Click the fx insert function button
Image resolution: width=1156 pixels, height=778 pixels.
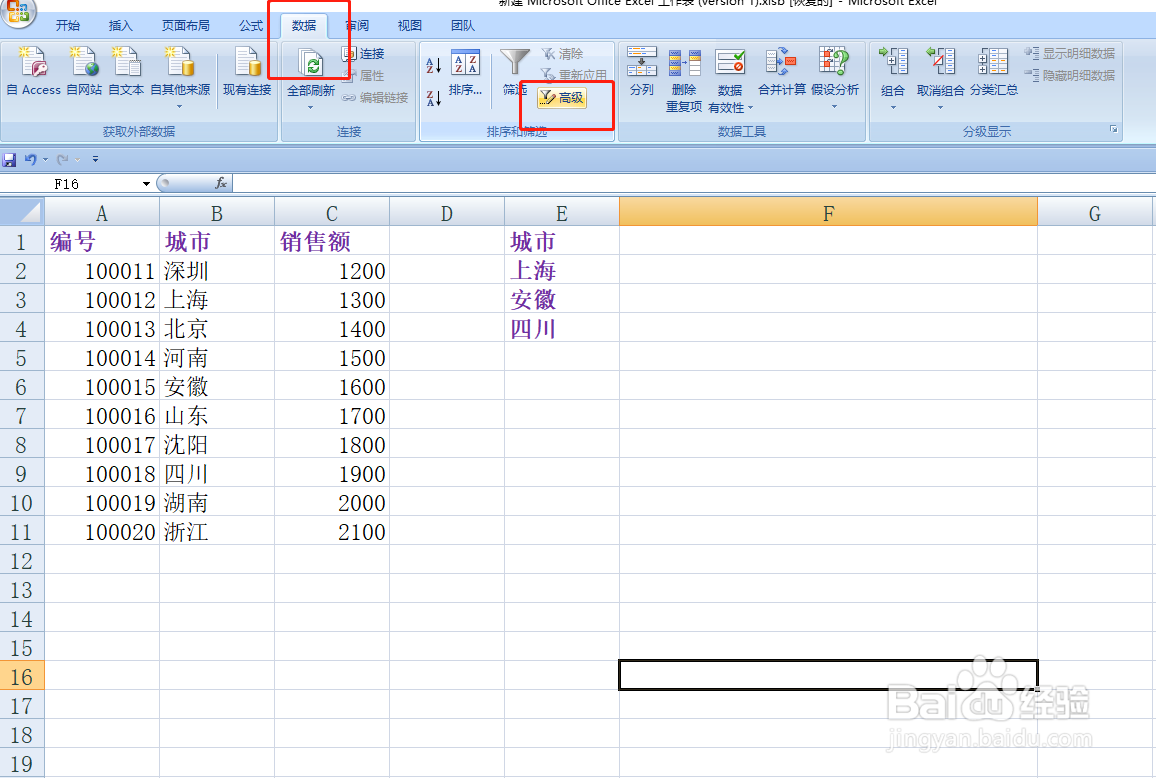click(220, 183)
